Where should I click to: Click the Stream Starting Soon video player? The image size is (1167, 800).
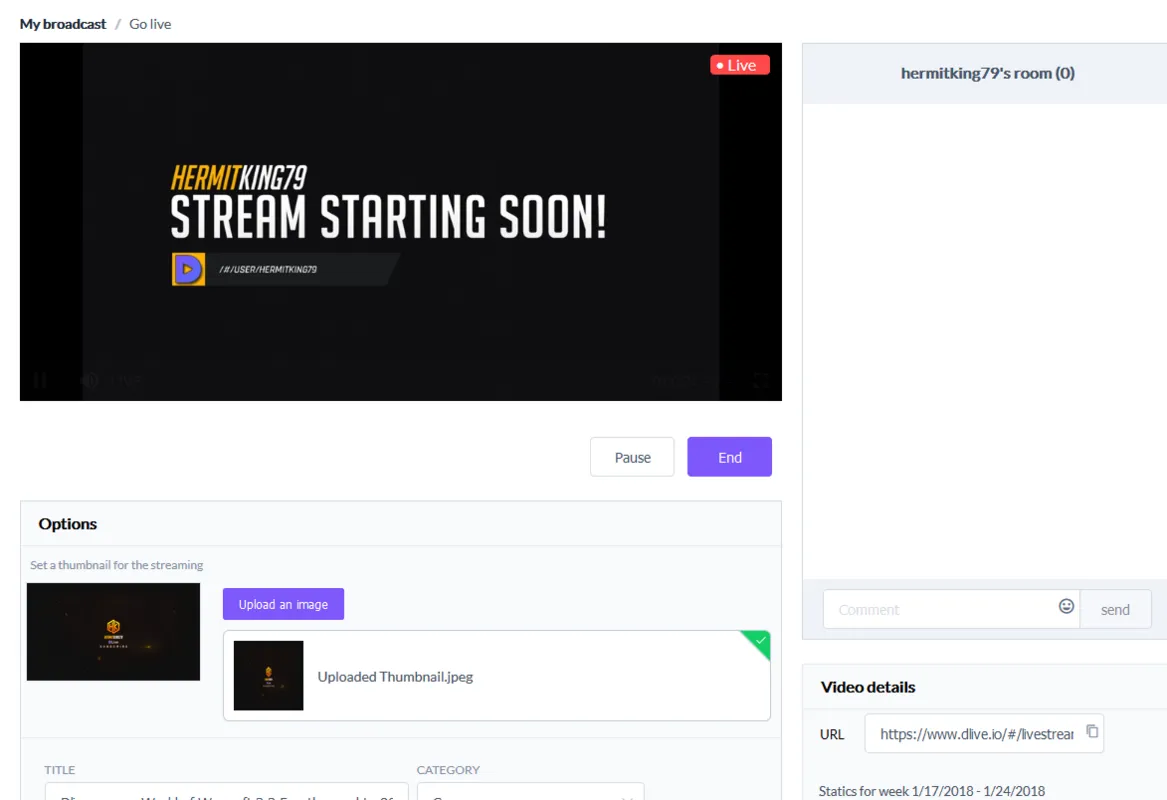tap(400, 222)
